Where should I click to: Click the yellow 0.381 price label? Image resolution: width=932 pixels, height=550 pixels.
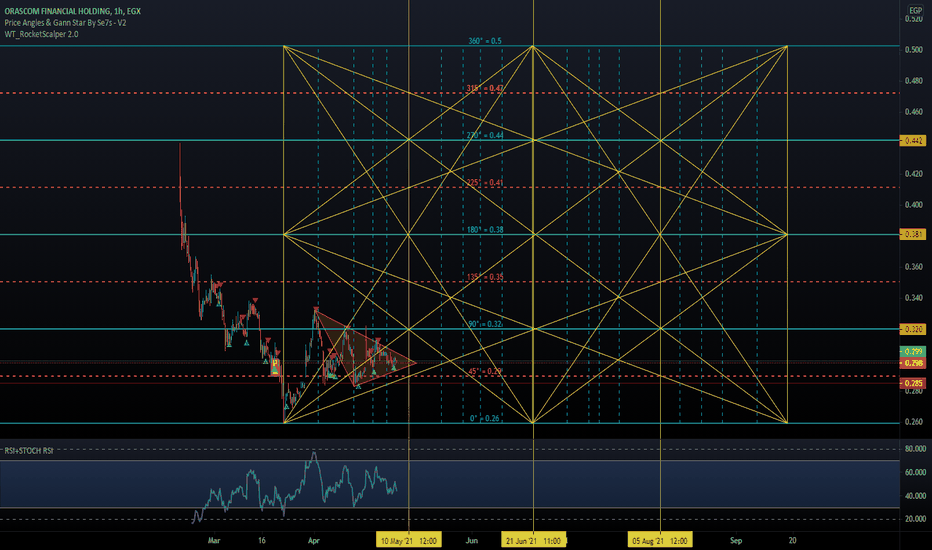[912, 234]
